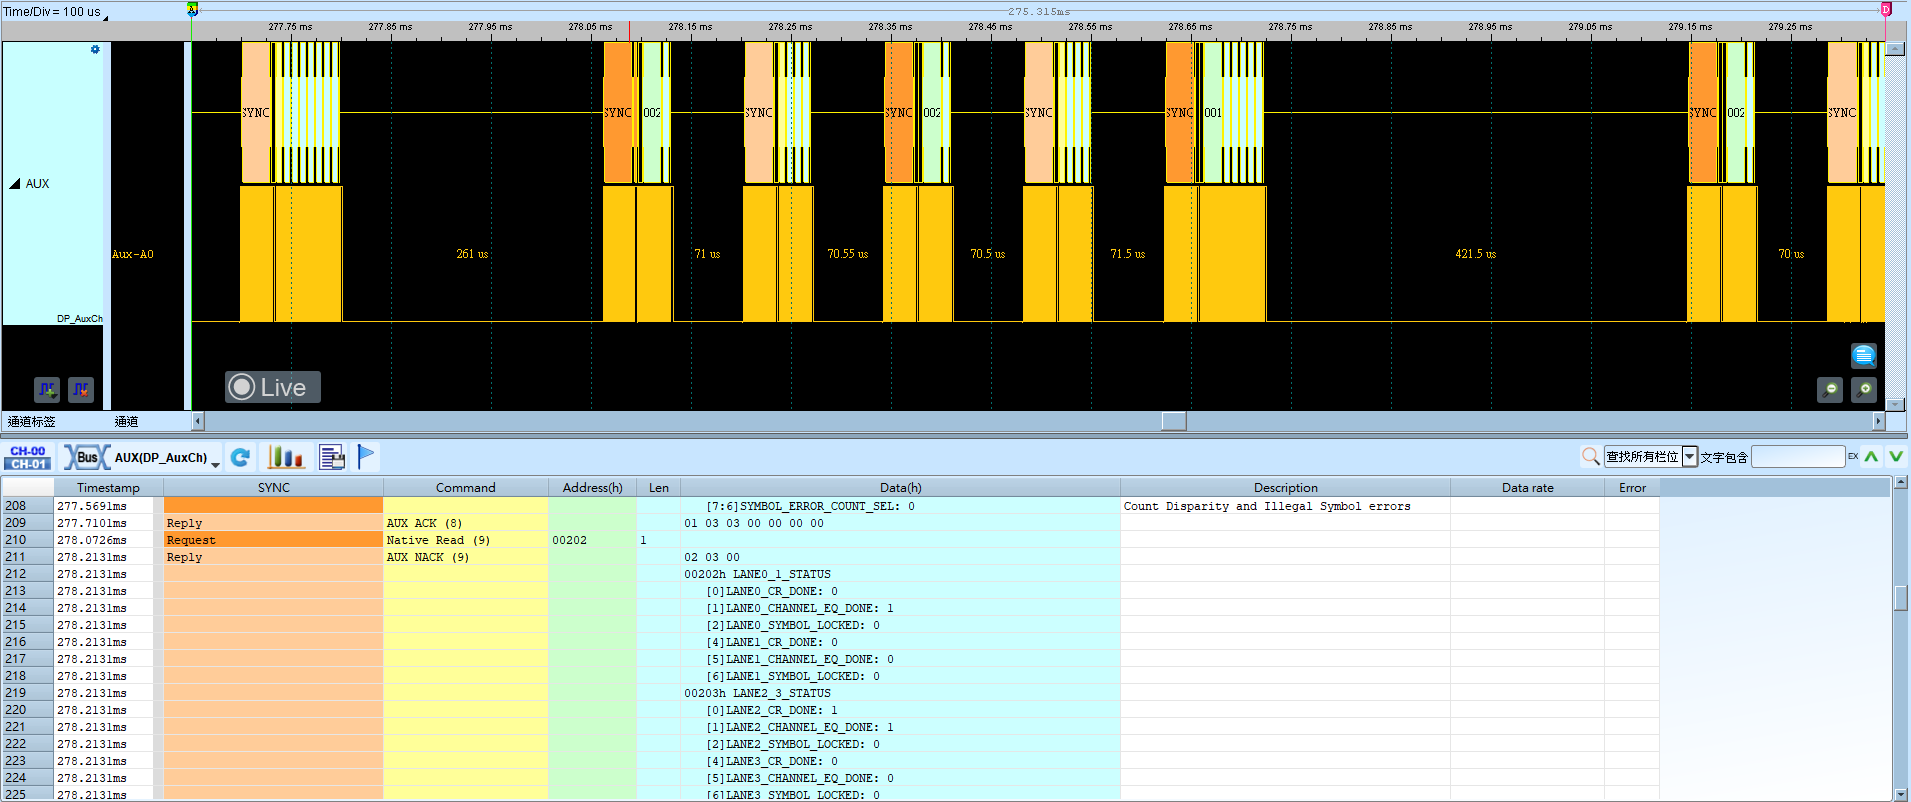Image resolution: width=1911 pixels, height=802 pixels.
Task: Click the table vertical scrollbar thumb
Action: pos(1901,598)
